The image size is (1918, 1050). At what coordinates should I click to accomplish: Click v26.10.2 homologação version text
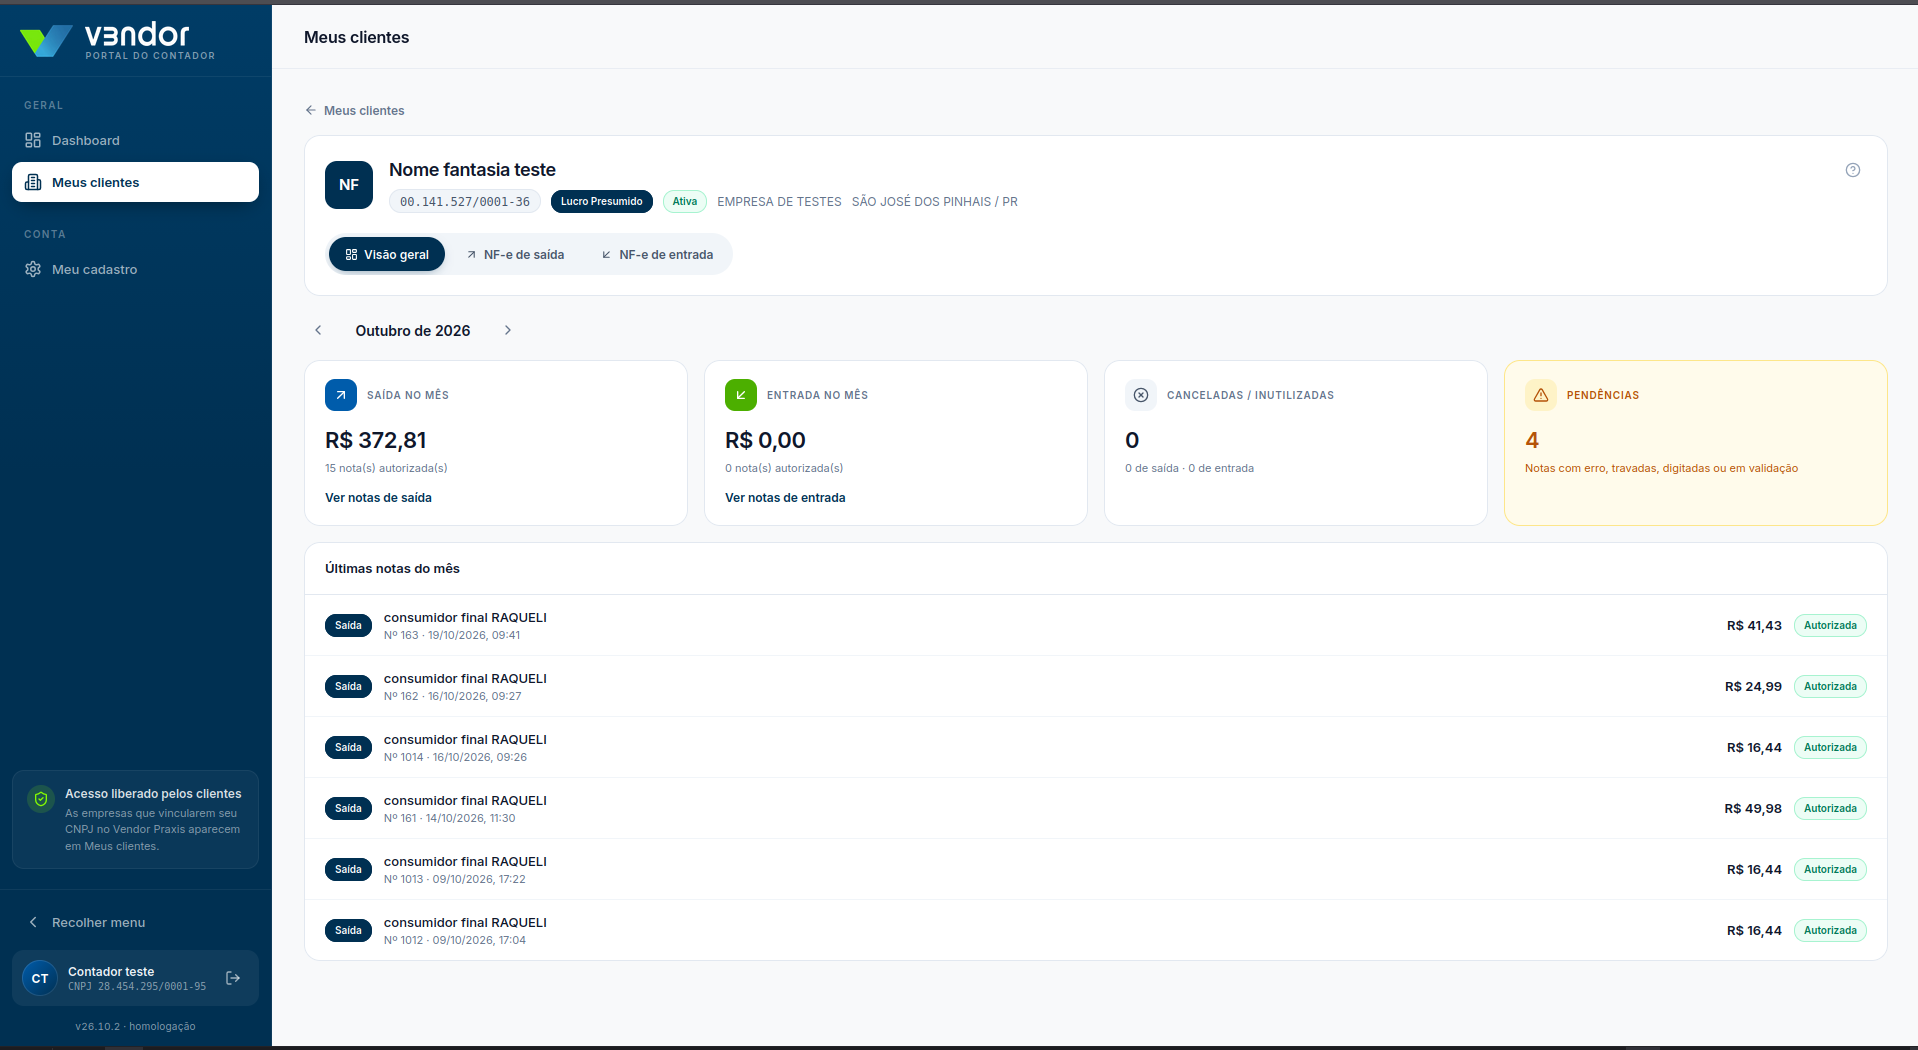click(135, 1026)
